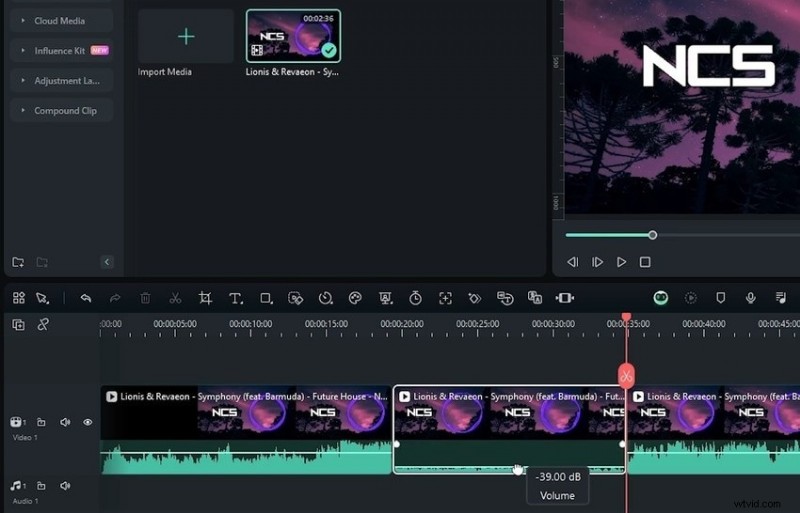800x513 pixels.
Task: Hide the Video 1 track with eye icon
Action: (88, 422)
